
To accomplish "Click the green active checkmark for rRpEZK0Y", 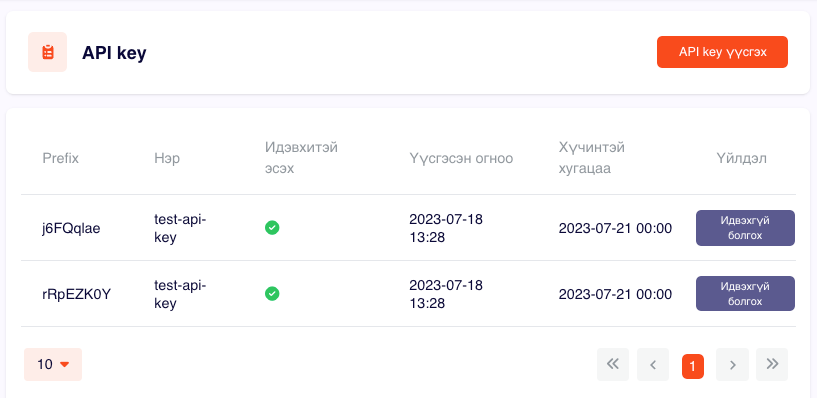I will (x=272, y=294).
